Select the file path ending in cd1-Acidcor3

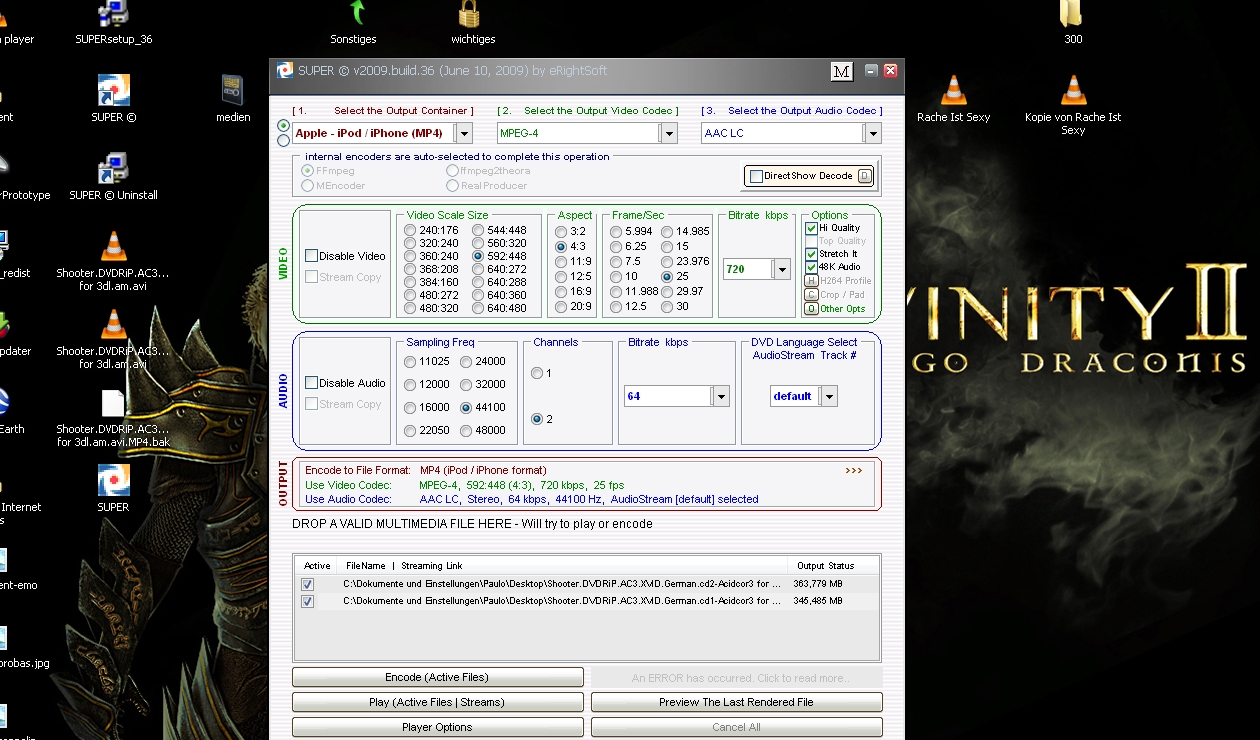click(x=562, y=601)
